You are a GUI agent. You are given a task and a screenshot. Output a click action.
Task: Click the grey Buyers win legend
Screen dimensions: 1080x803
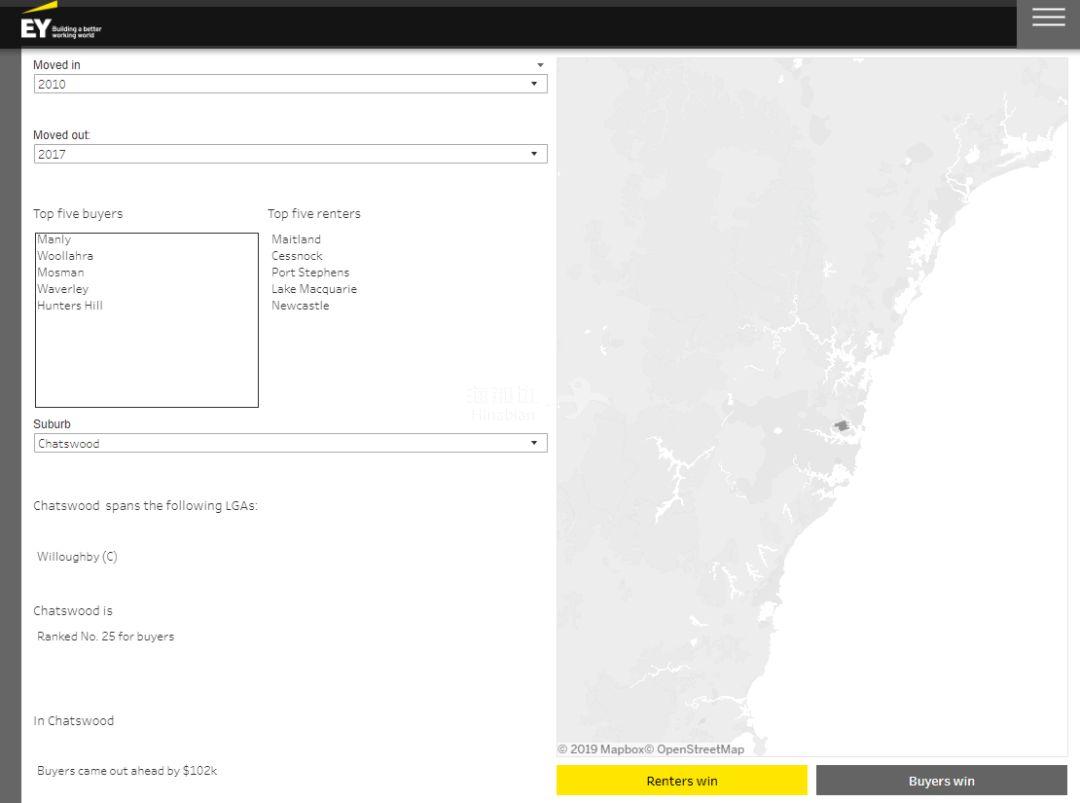coord(942,781)
